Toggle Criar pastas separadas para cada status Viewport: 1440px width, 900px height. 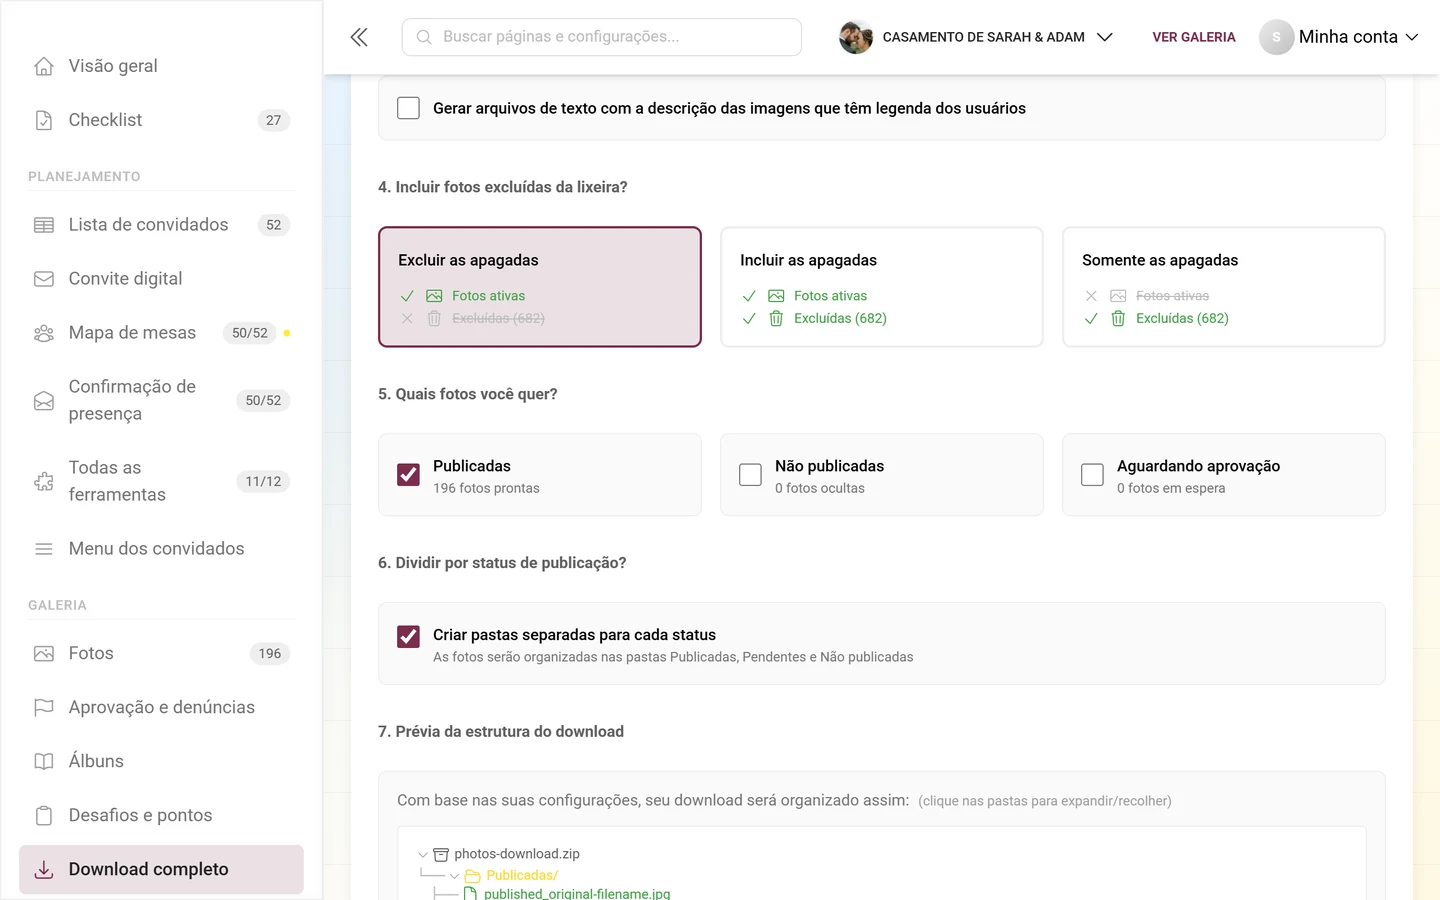tap(408, 637)
